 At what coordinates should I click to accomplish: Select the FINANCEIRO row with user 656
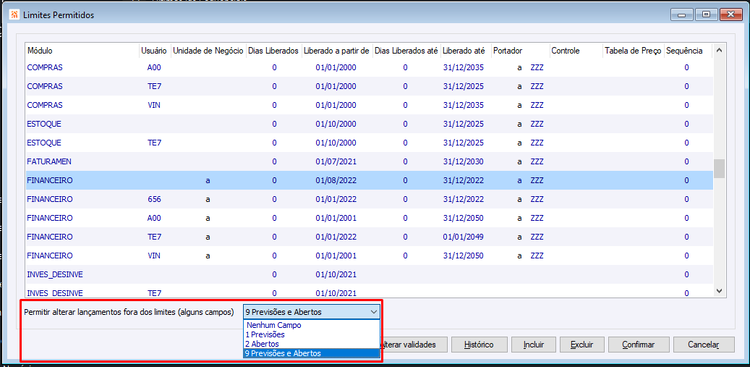point(369,199)
